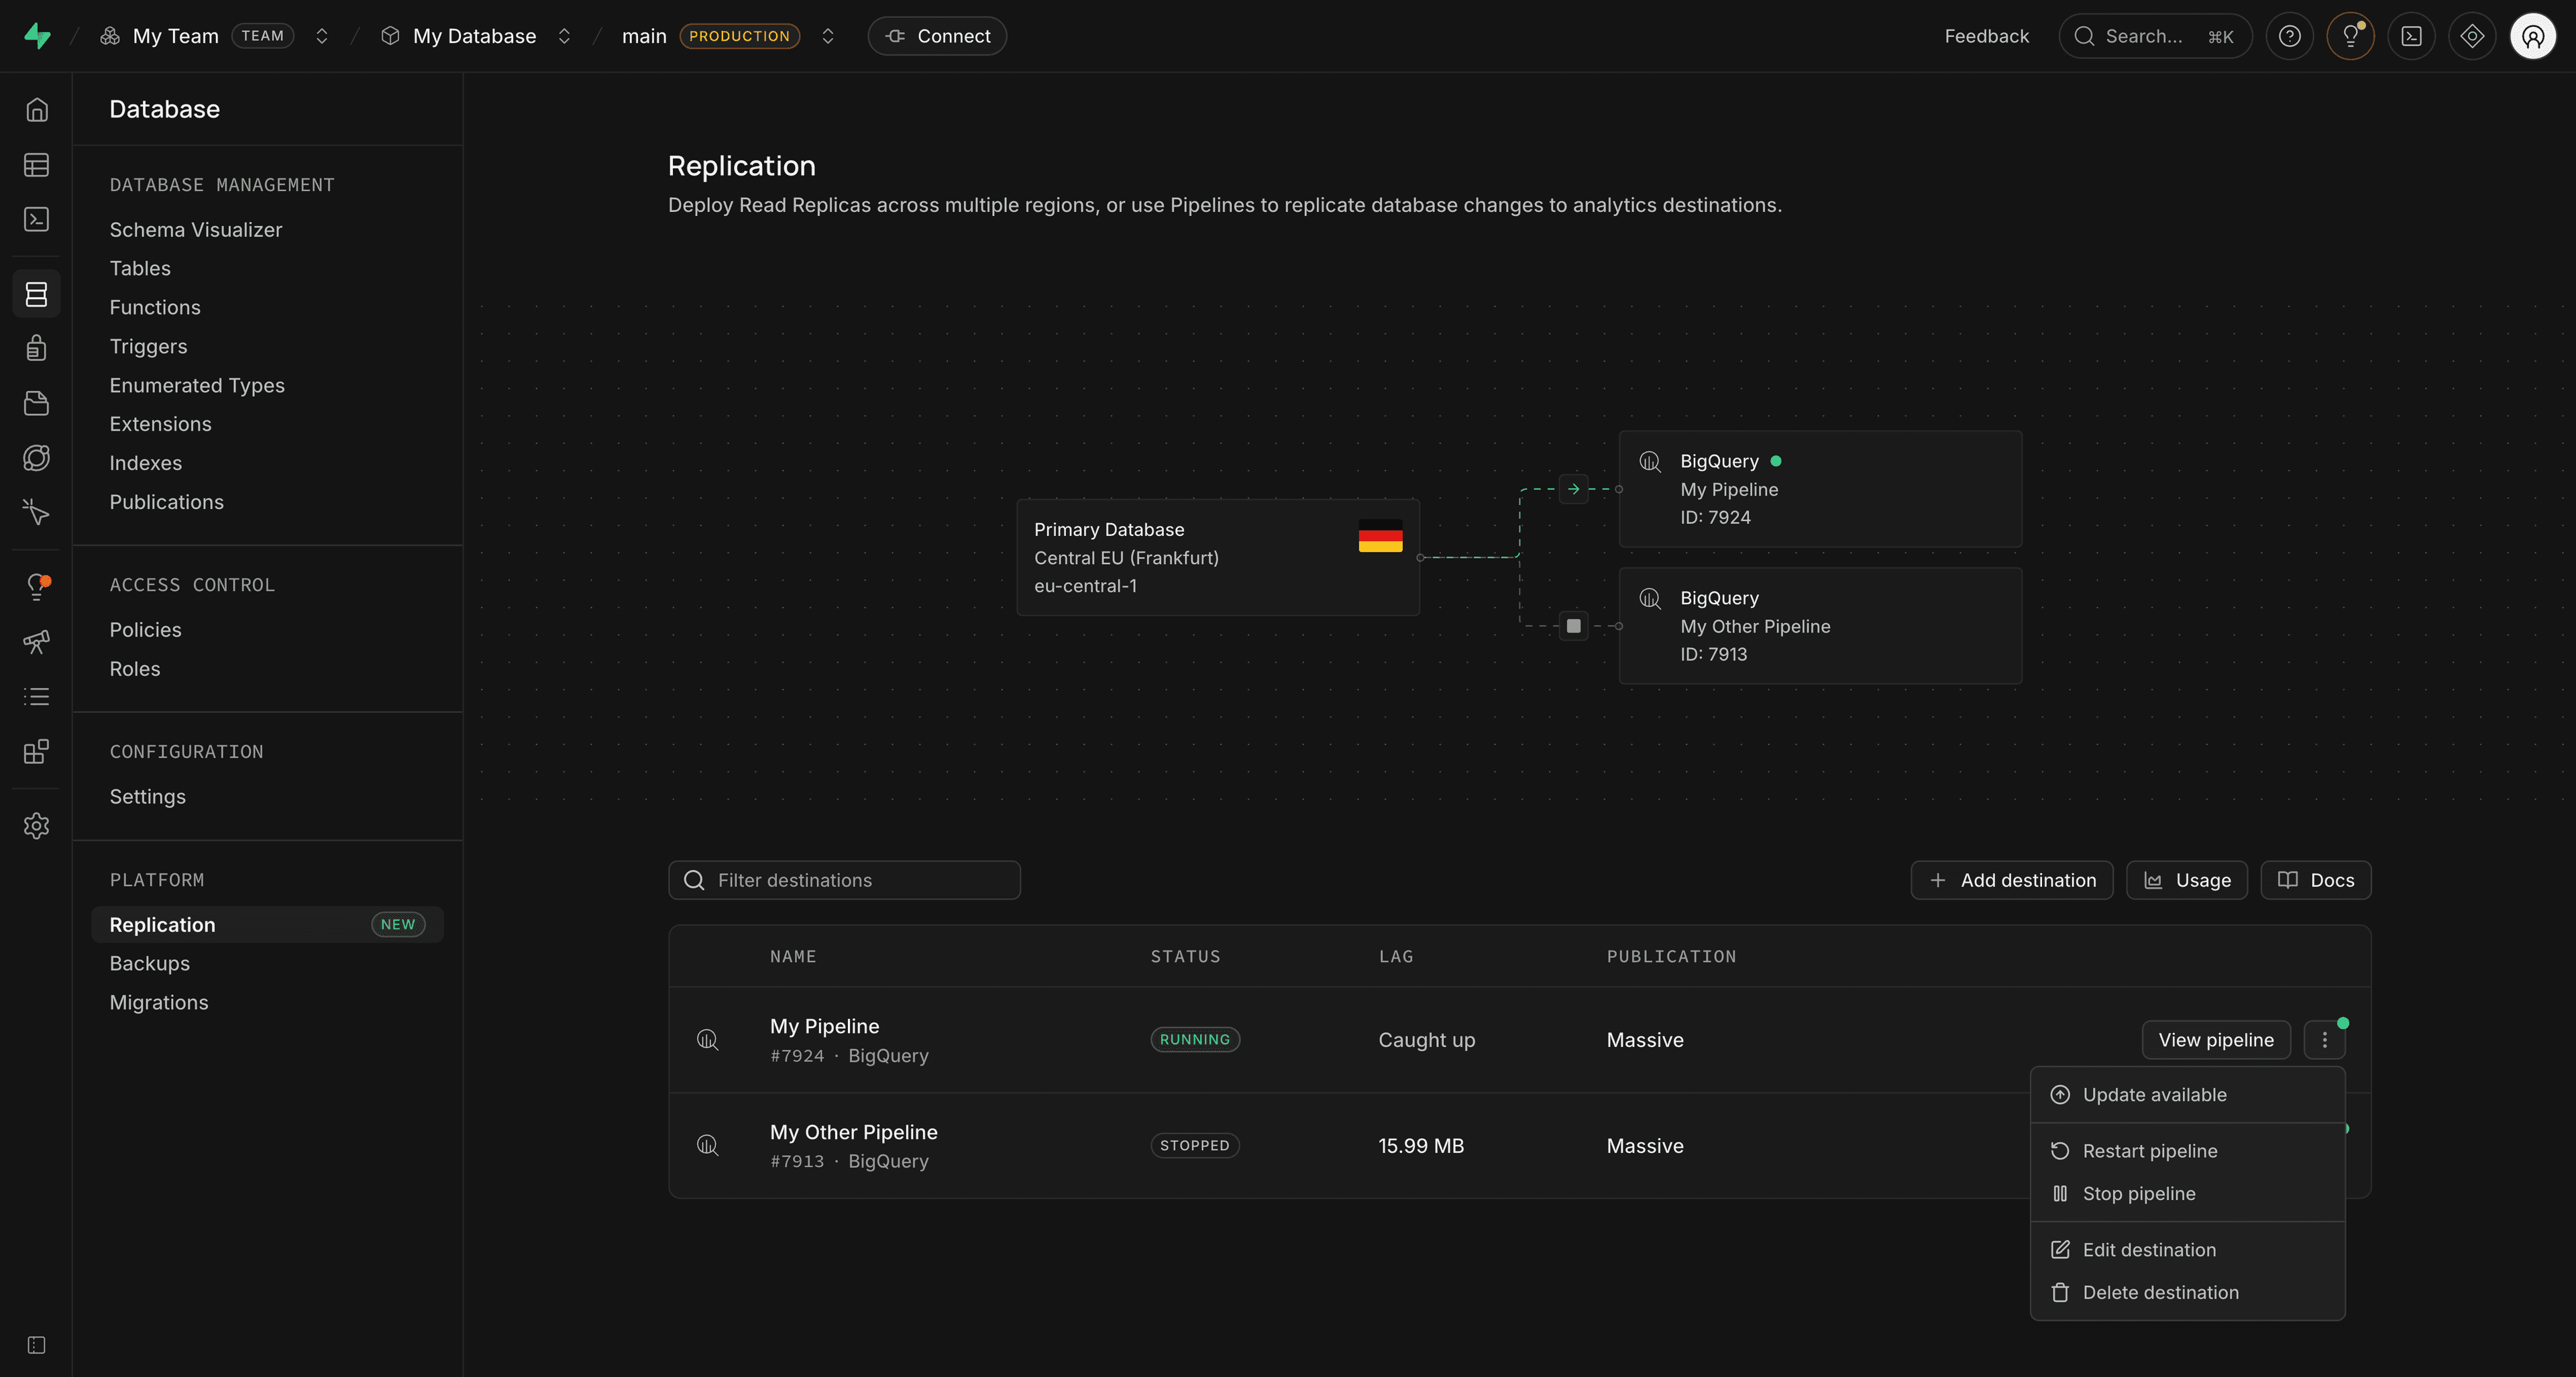Screen dimensions: 2576x1377
Task: Open the Advisor lightbulb icon in the top bar
Action: [x=2350, y=36]
